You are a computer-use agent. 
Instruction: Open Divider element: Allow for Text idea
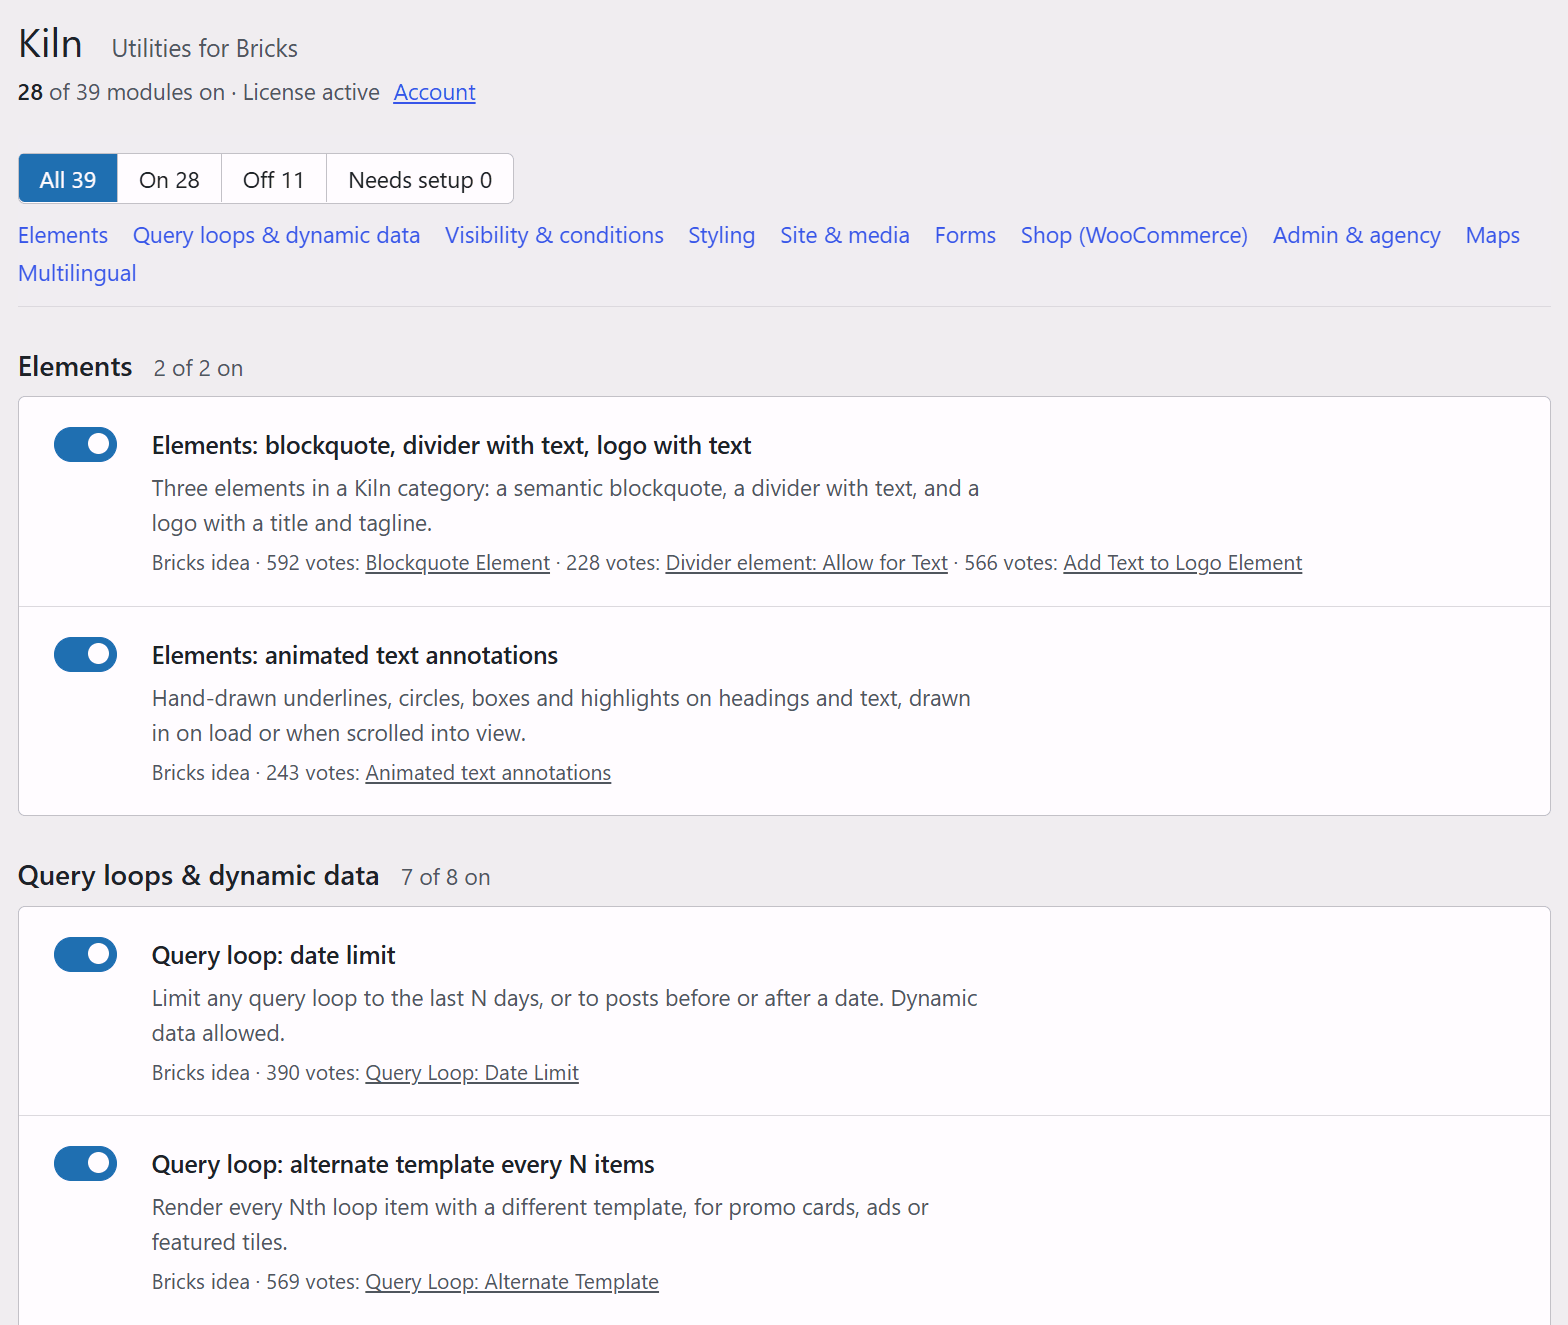(x=806, y=563)
